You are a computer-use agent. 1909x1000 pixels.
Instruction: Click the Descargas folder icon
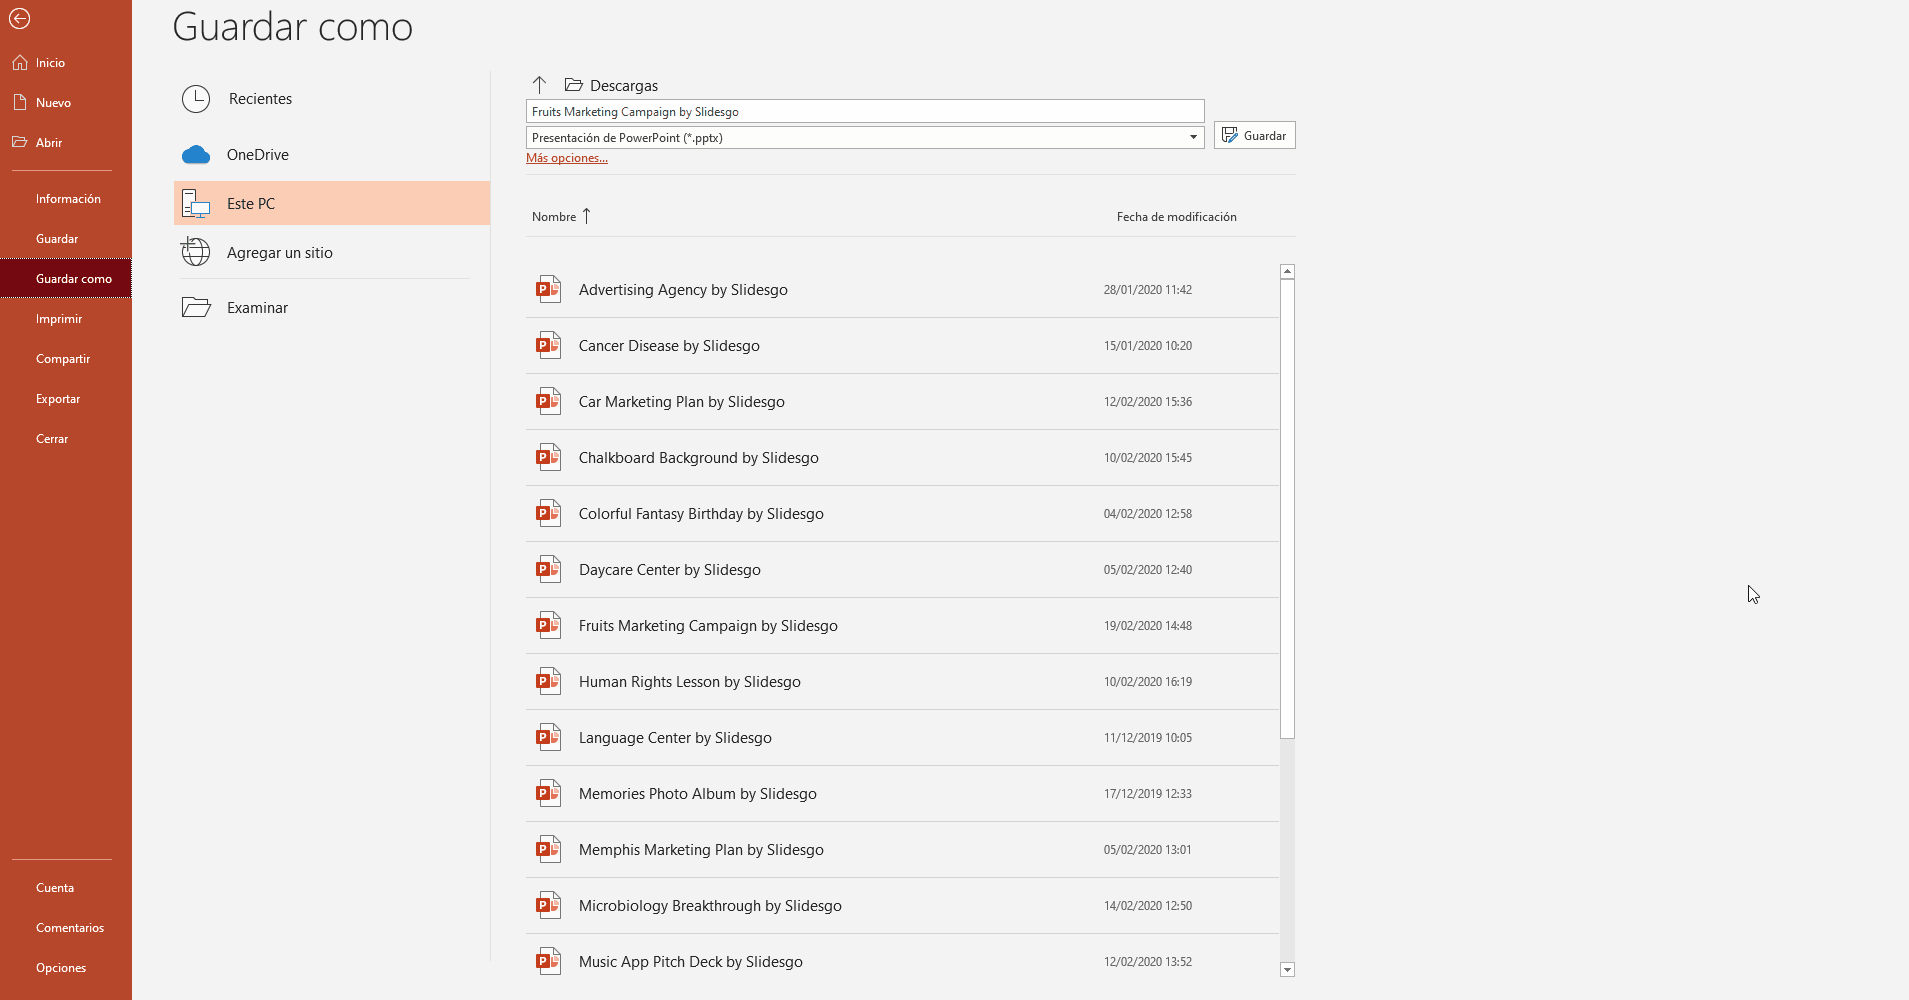574,85
